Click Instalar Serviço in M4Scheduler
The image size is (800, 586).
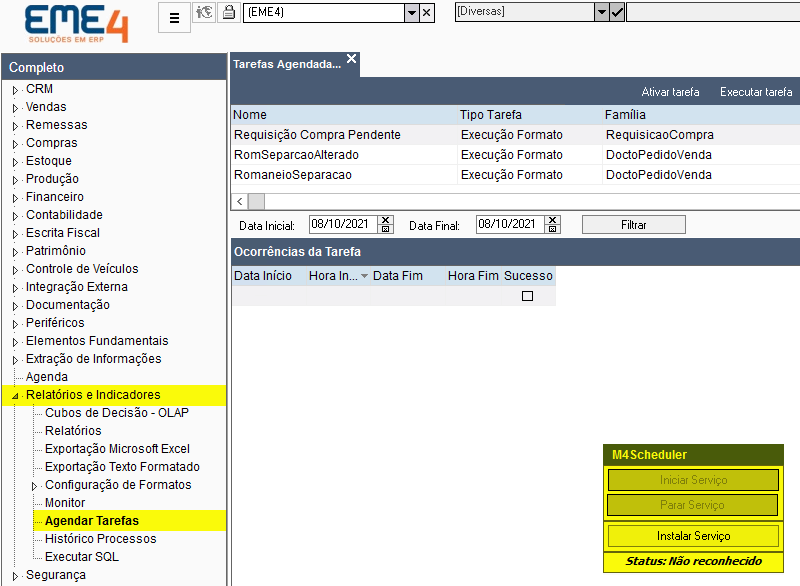pyautogui.click(x=693, y=536)
